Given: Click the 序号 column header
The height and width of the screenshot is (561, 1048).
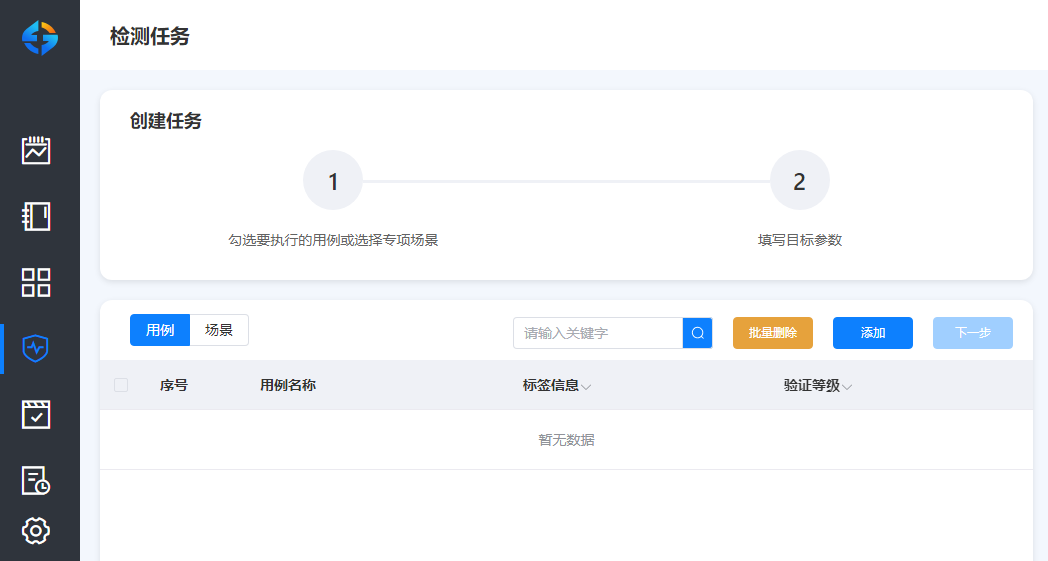Looking at the screenshot, I should coord(174,385).
